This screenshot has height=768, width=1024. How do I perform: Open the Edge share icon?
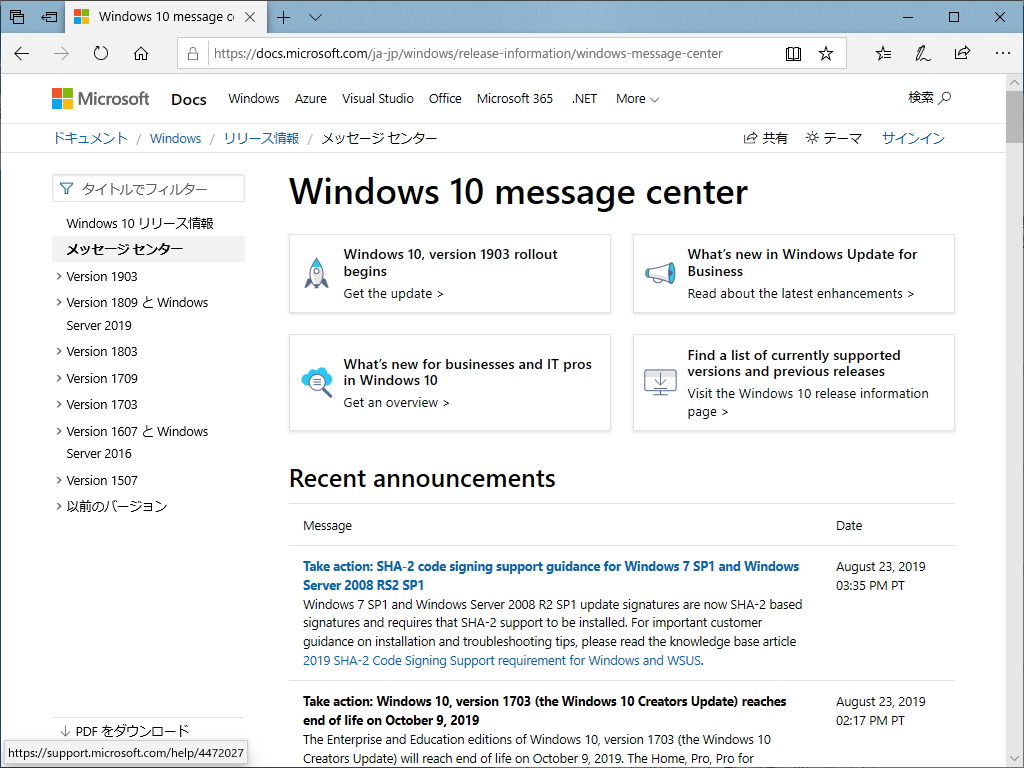(962, 53)
